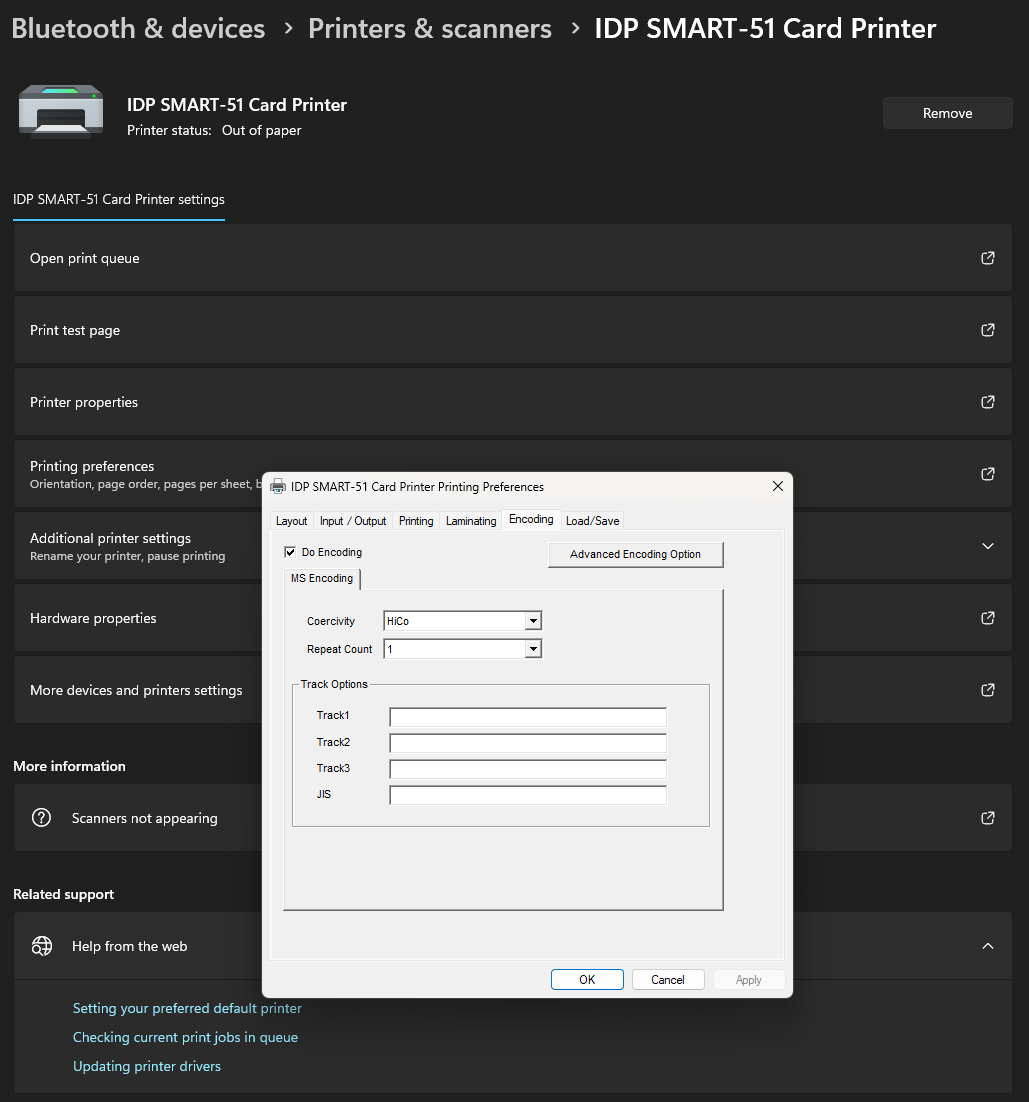Screen dimensions: 1029x1102
Task: Uncheck the Do Encoding checkbox
Action: (290, 552)
